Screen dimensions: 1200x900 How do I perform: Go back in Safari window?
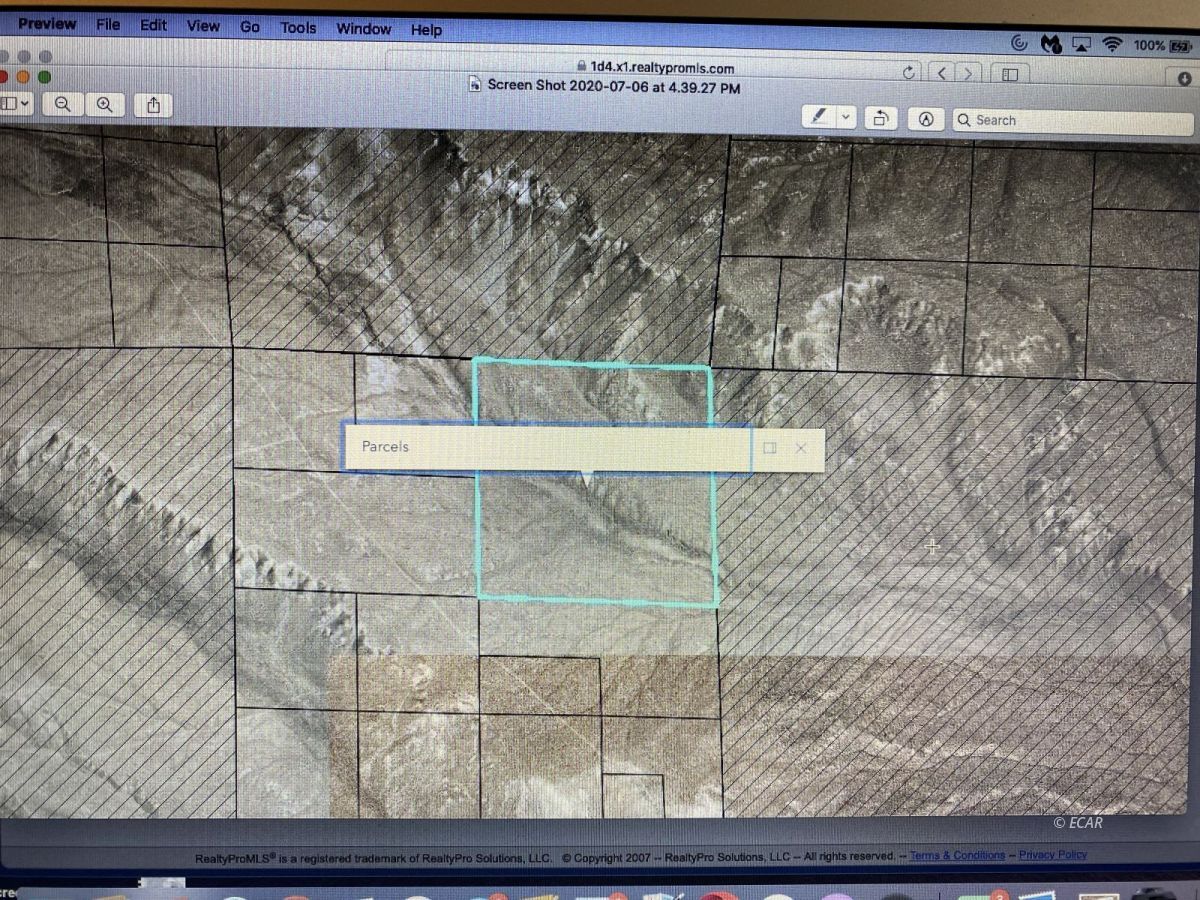click(942, 73)
